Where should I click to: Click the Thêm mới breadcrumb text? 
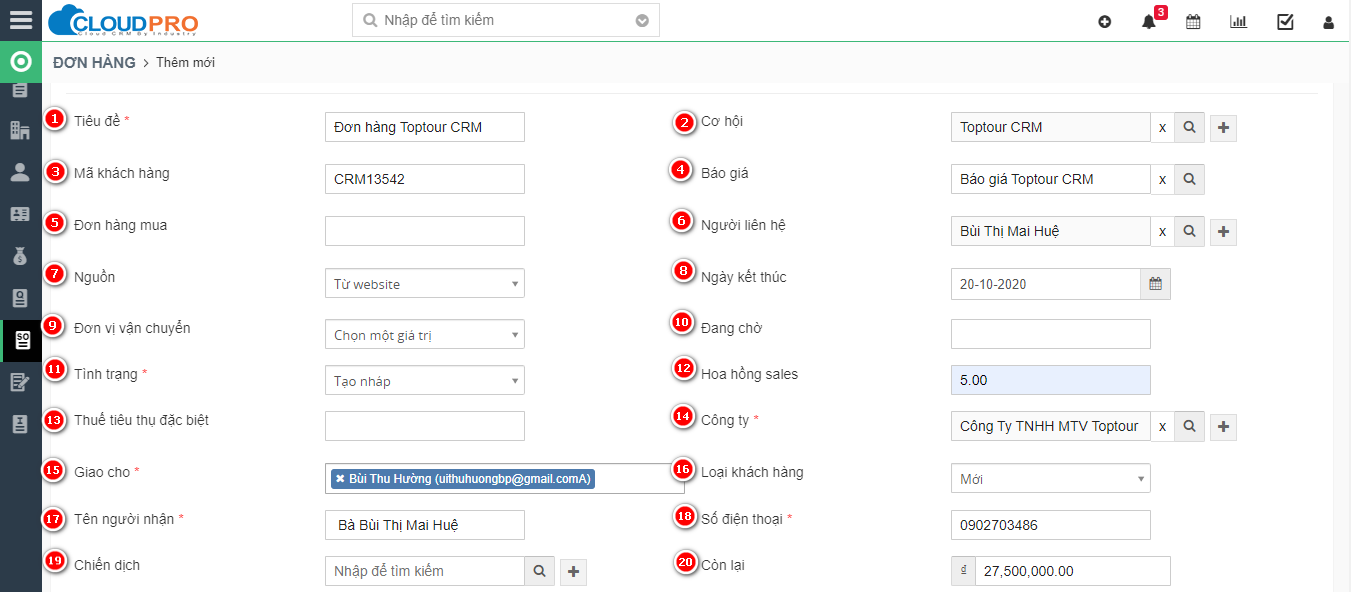(x=185, y=63)
